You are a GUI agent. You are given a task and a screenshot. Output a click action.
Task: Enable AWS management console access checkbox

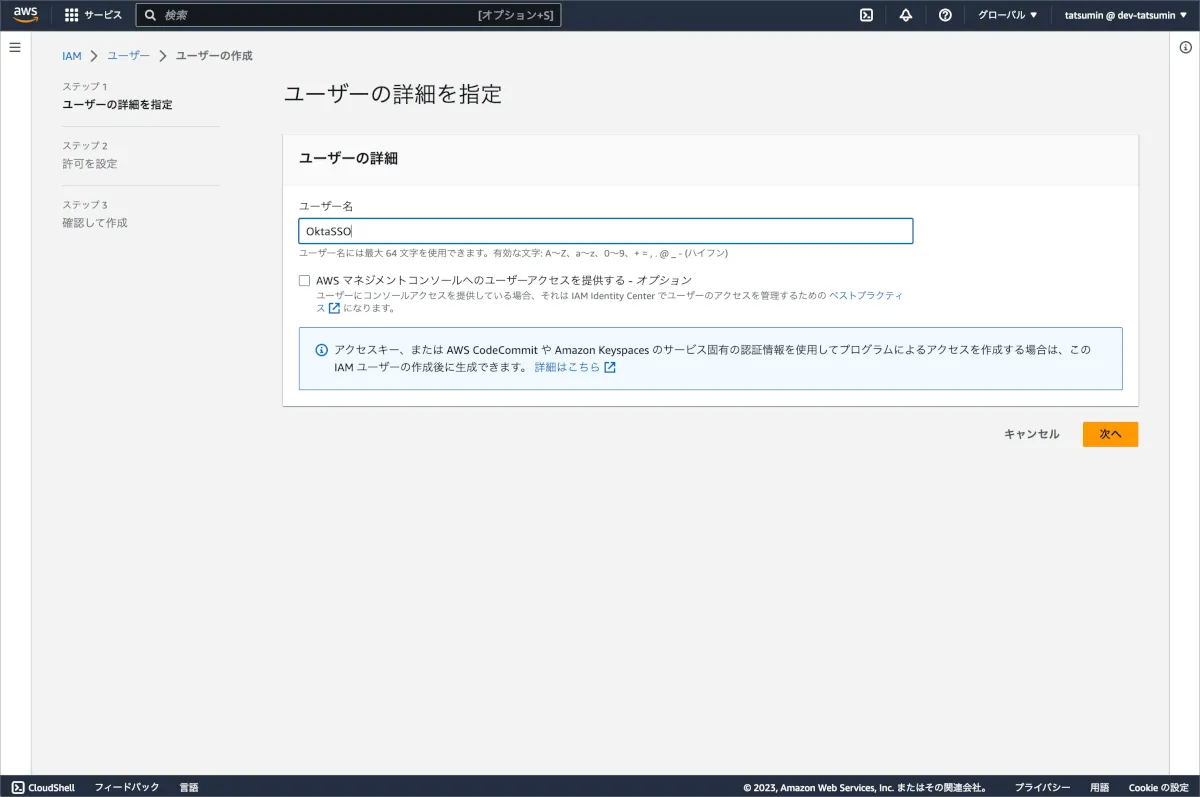[x=305, y=281]
